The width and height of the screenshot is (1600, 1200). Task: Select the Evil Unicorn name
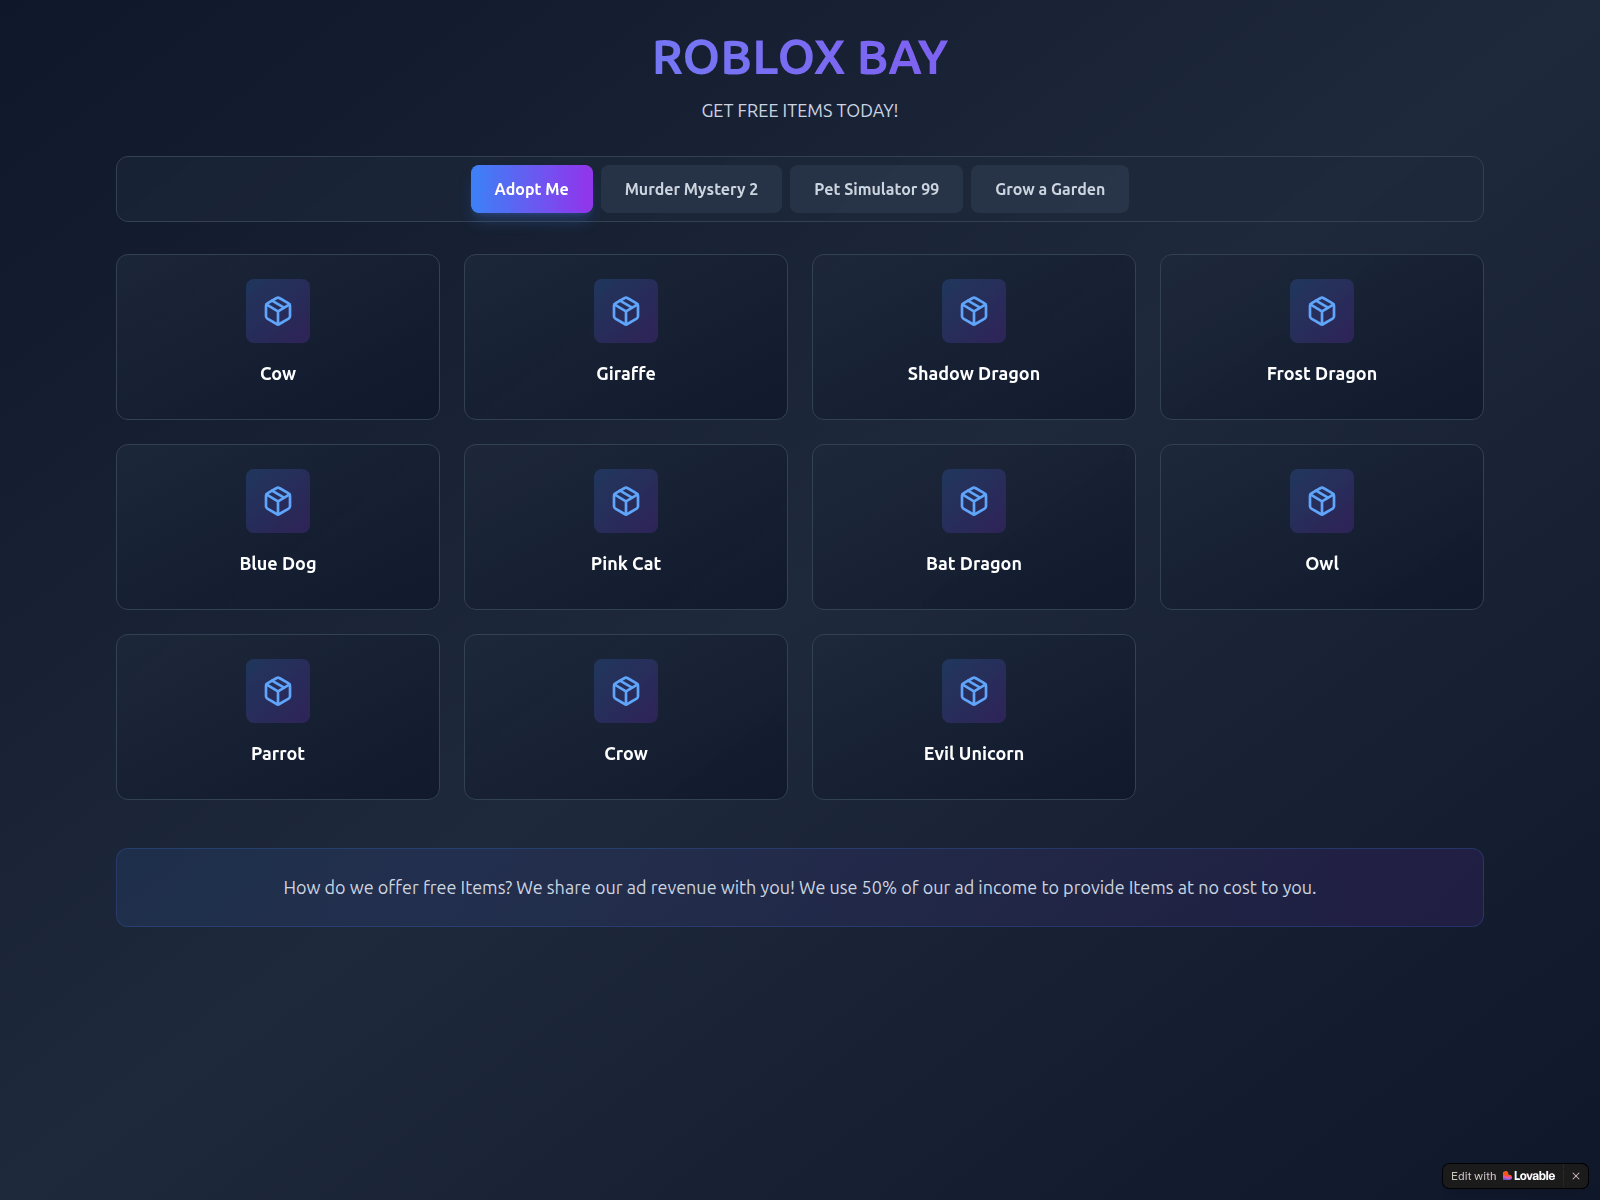[x=974, y=754]
